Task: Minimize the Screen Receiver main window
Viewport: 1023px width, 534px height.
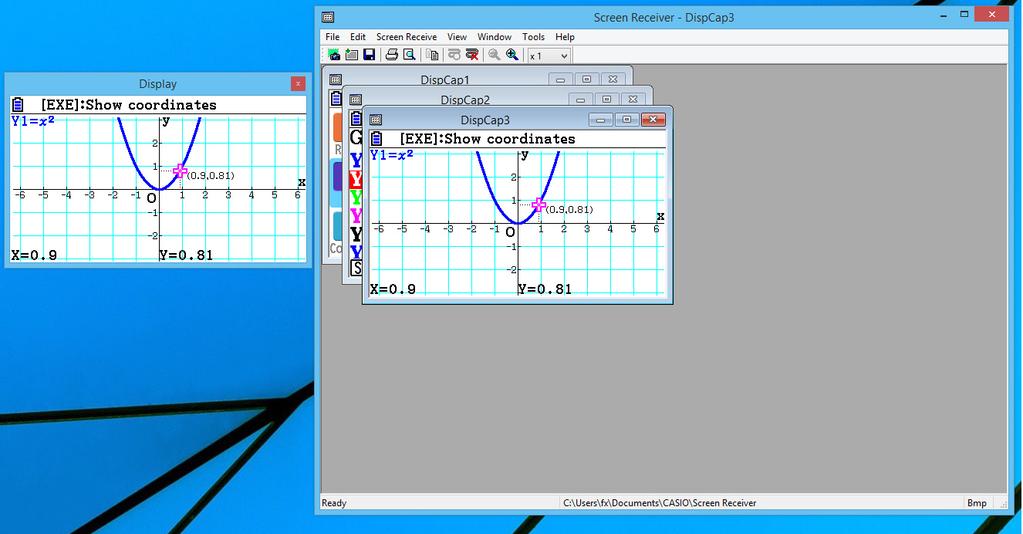Action: tap(944, 14)
